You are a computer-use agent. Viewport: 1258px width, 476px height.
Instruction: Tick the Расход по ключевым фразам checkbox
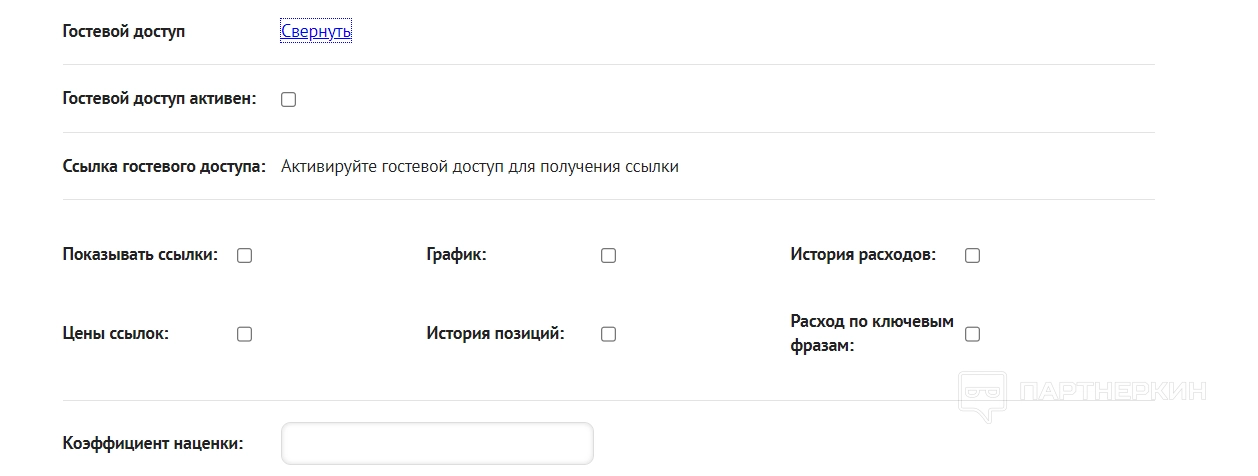point(972,334)
